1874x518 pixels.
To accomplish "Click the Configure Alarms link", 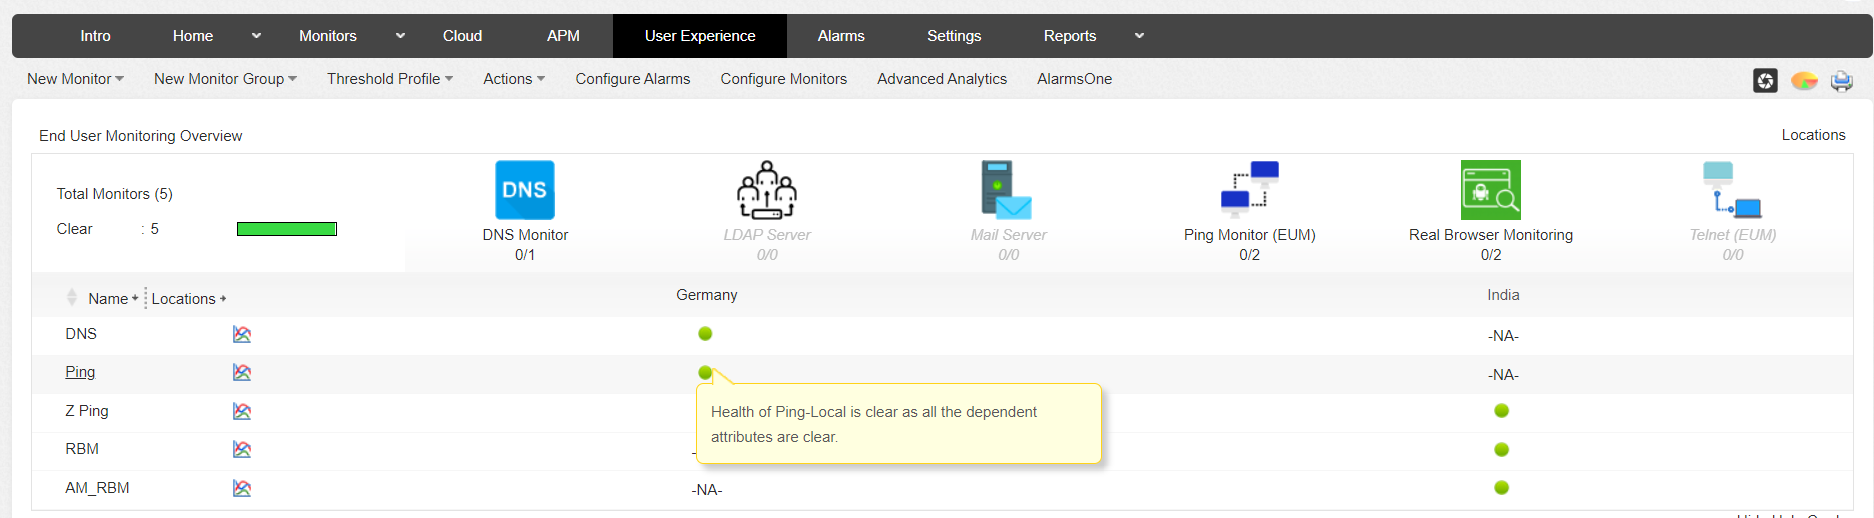I will coord(632,79).
